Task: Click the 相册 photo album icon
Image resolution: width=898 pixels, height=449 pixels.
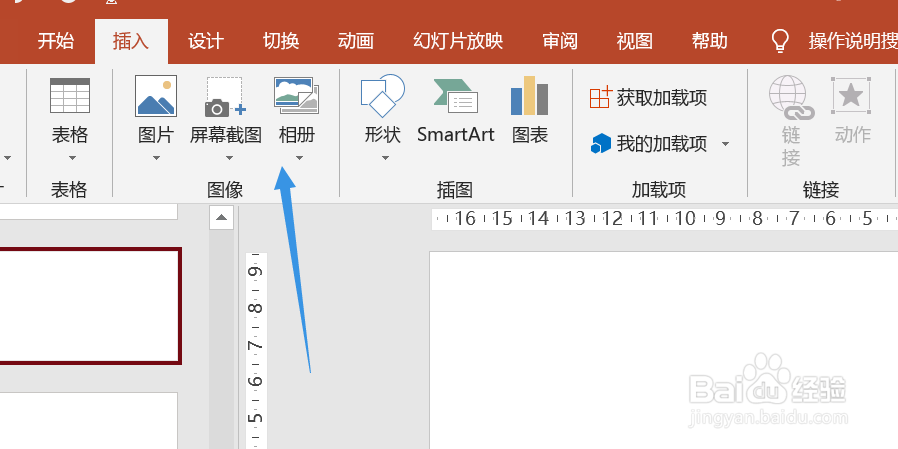Action: click(297, 96)
